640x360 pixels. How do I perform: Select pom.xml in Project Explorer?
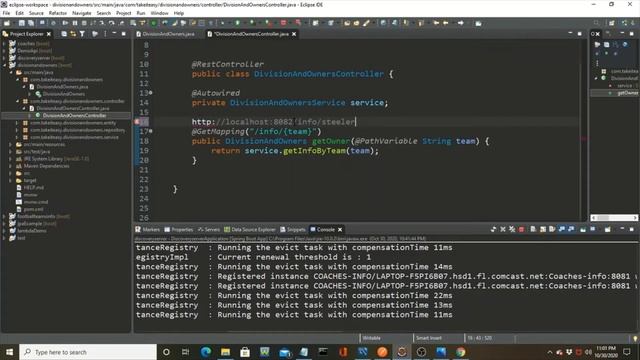pyautogui.click(x=33, y=209)
